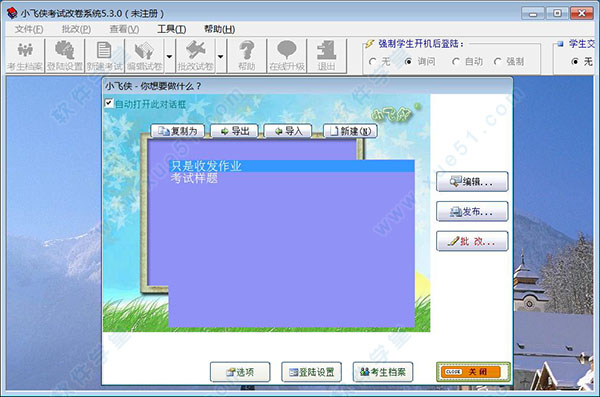
Task: Click the 批改试卷 toolbar icon
Action: point(196,56)
